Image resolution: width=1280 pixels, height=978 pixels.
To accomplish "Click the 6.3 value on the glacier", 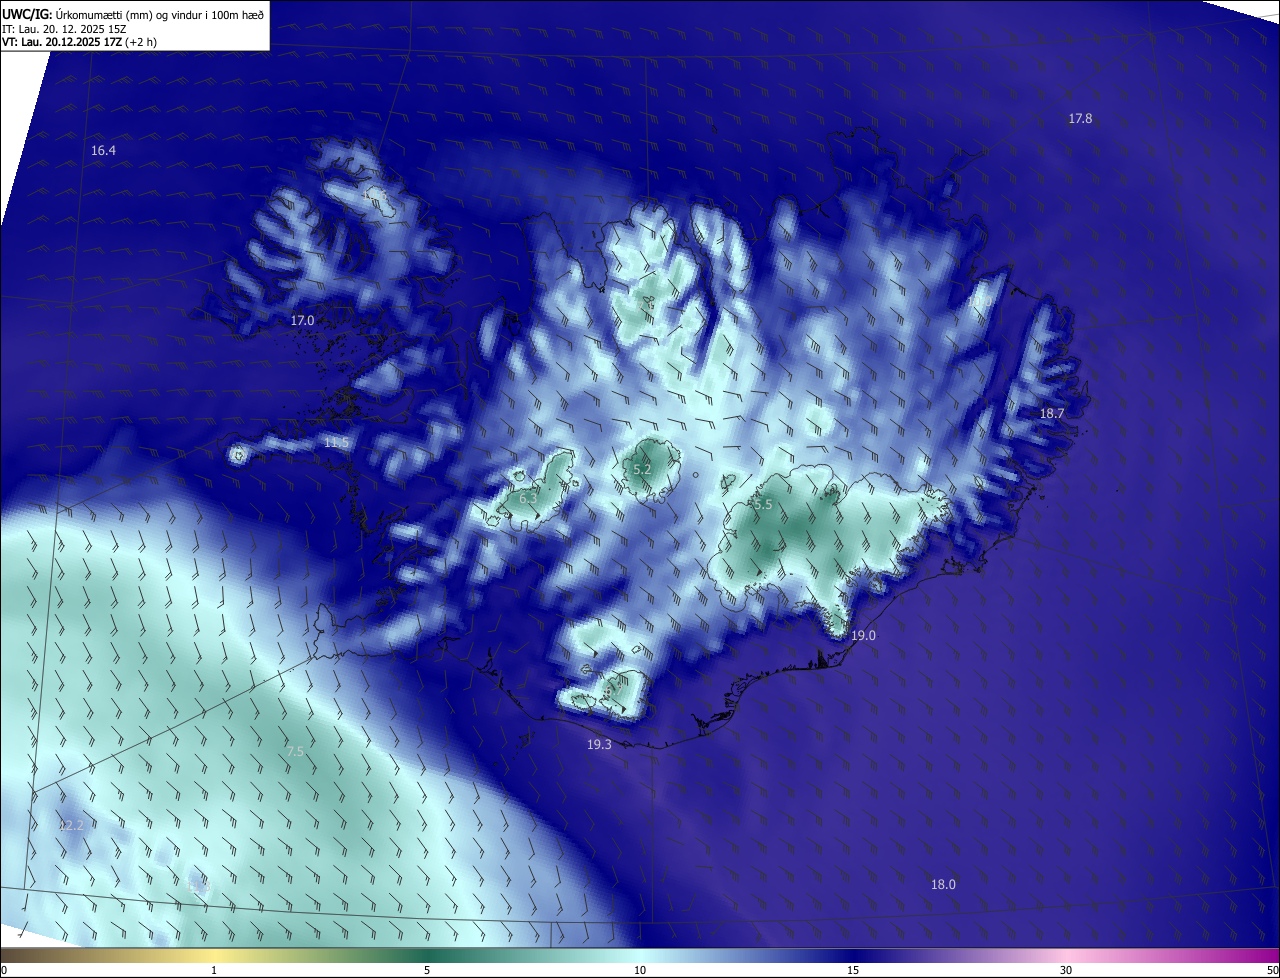I will 528,498.
